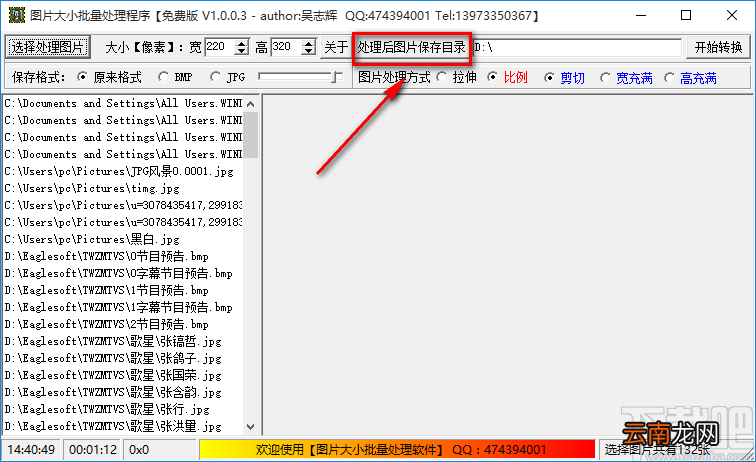Select 张行.jpg in file list
The width and height of the screenshot is (756, 462).
click(x=123, y=409)
